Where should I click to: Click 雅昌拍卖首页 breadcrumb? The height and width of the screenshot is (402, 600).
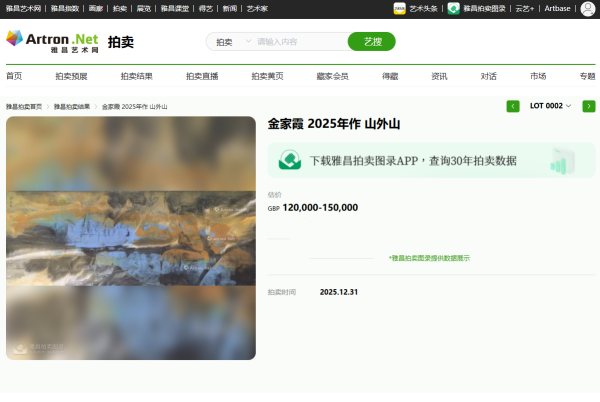click(24, 107)
